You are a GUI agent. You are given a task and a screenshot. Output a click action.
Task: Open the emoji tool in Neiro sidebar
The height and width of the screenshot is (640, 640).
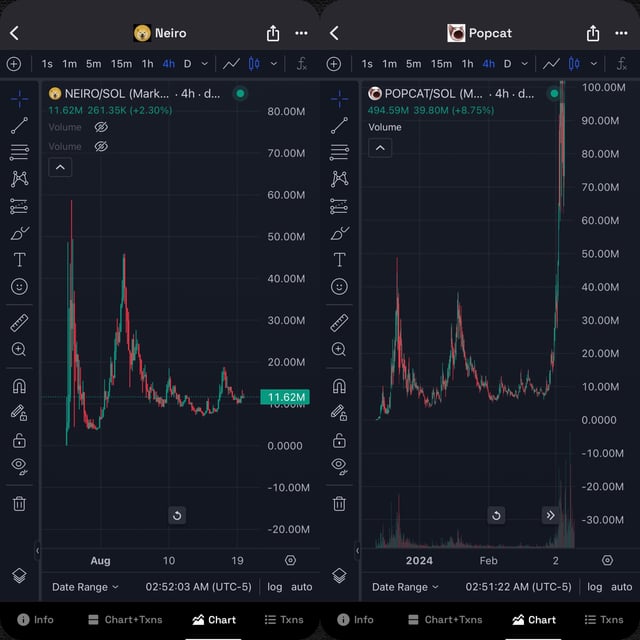(19, 287)
